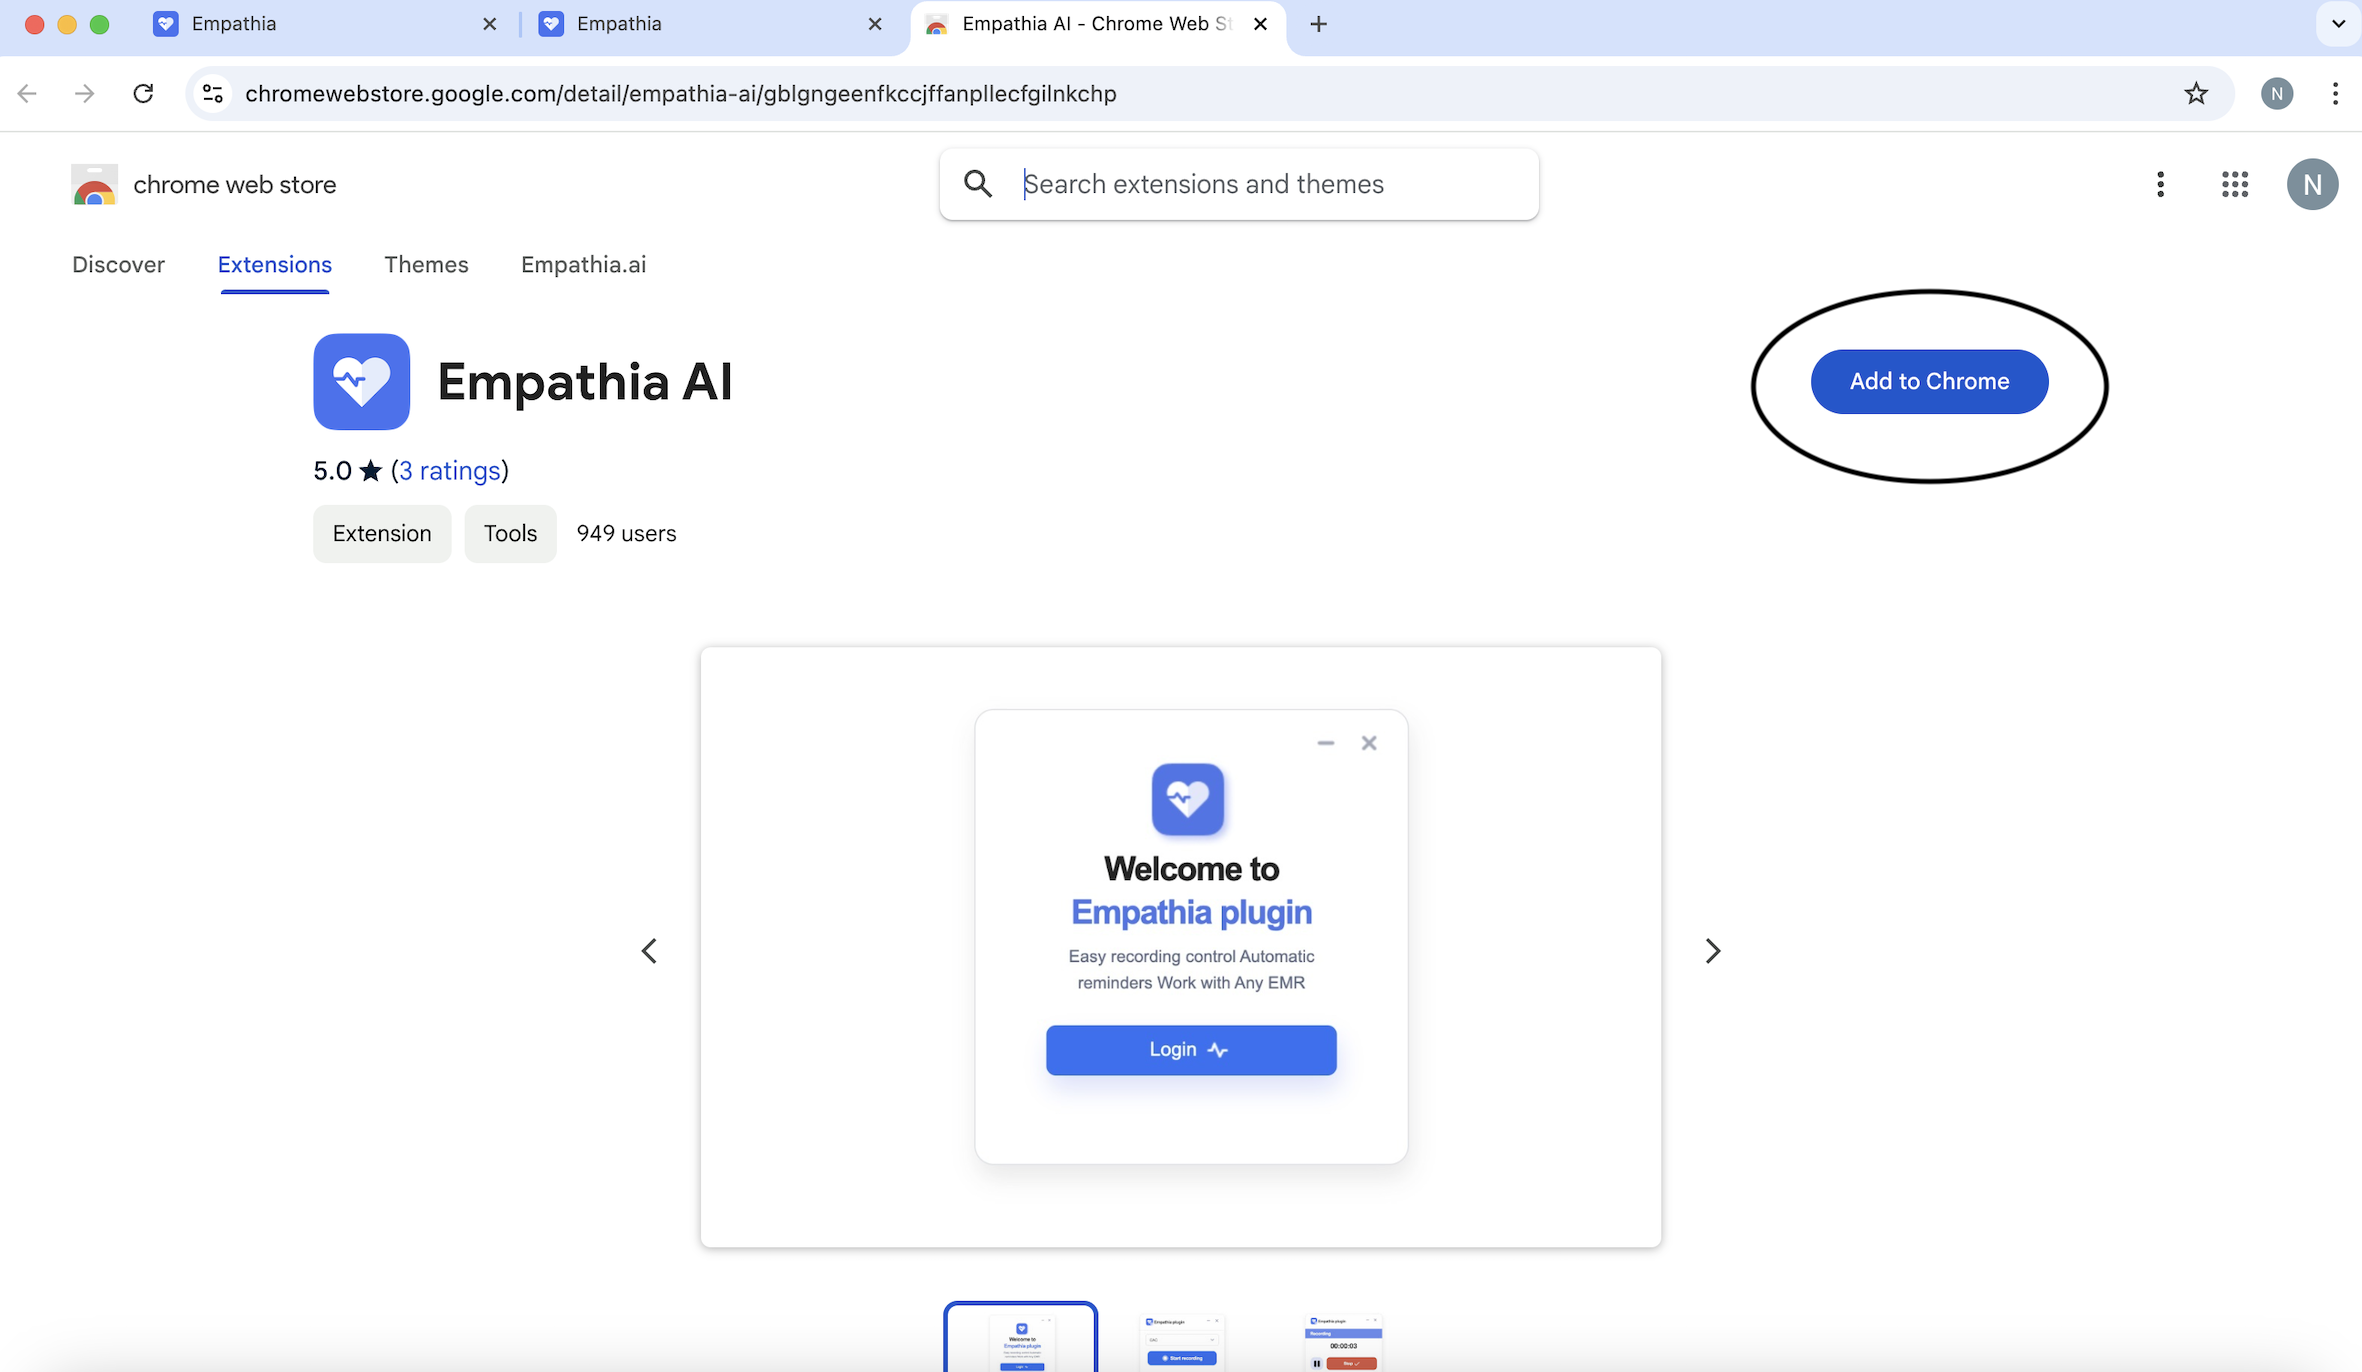
Task: Show previous screenshot with left chevron
Action: (649, 950)
